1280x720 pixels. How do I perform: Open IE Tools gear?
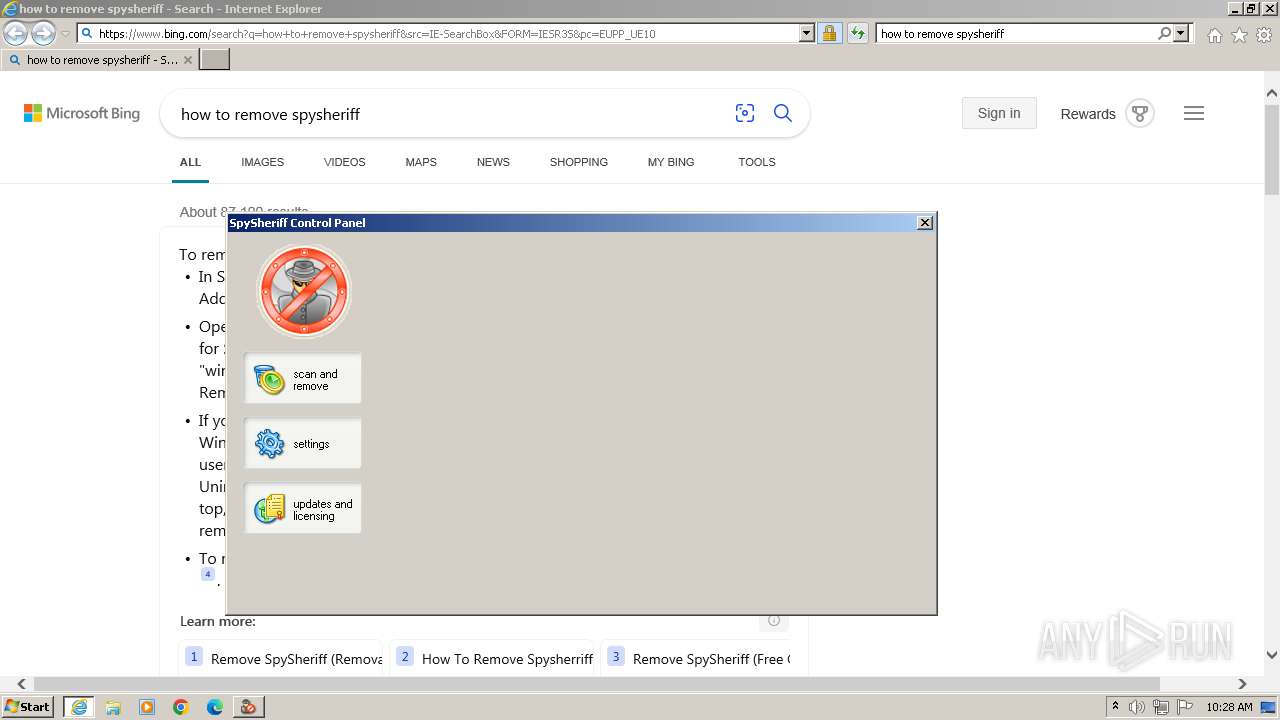click(x=1264, y=35)
